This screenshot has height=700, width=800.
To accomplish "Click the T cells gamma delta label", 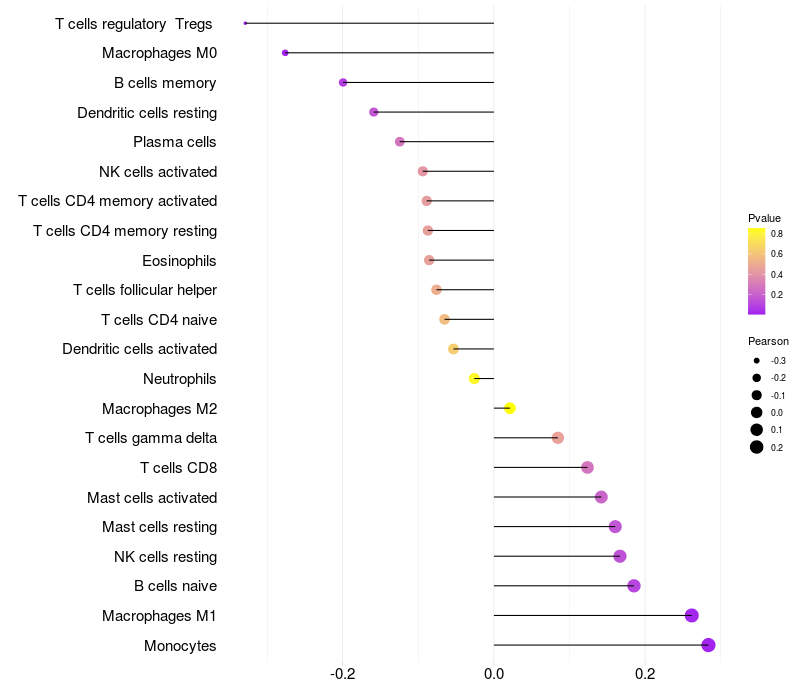I will point(151,438).
